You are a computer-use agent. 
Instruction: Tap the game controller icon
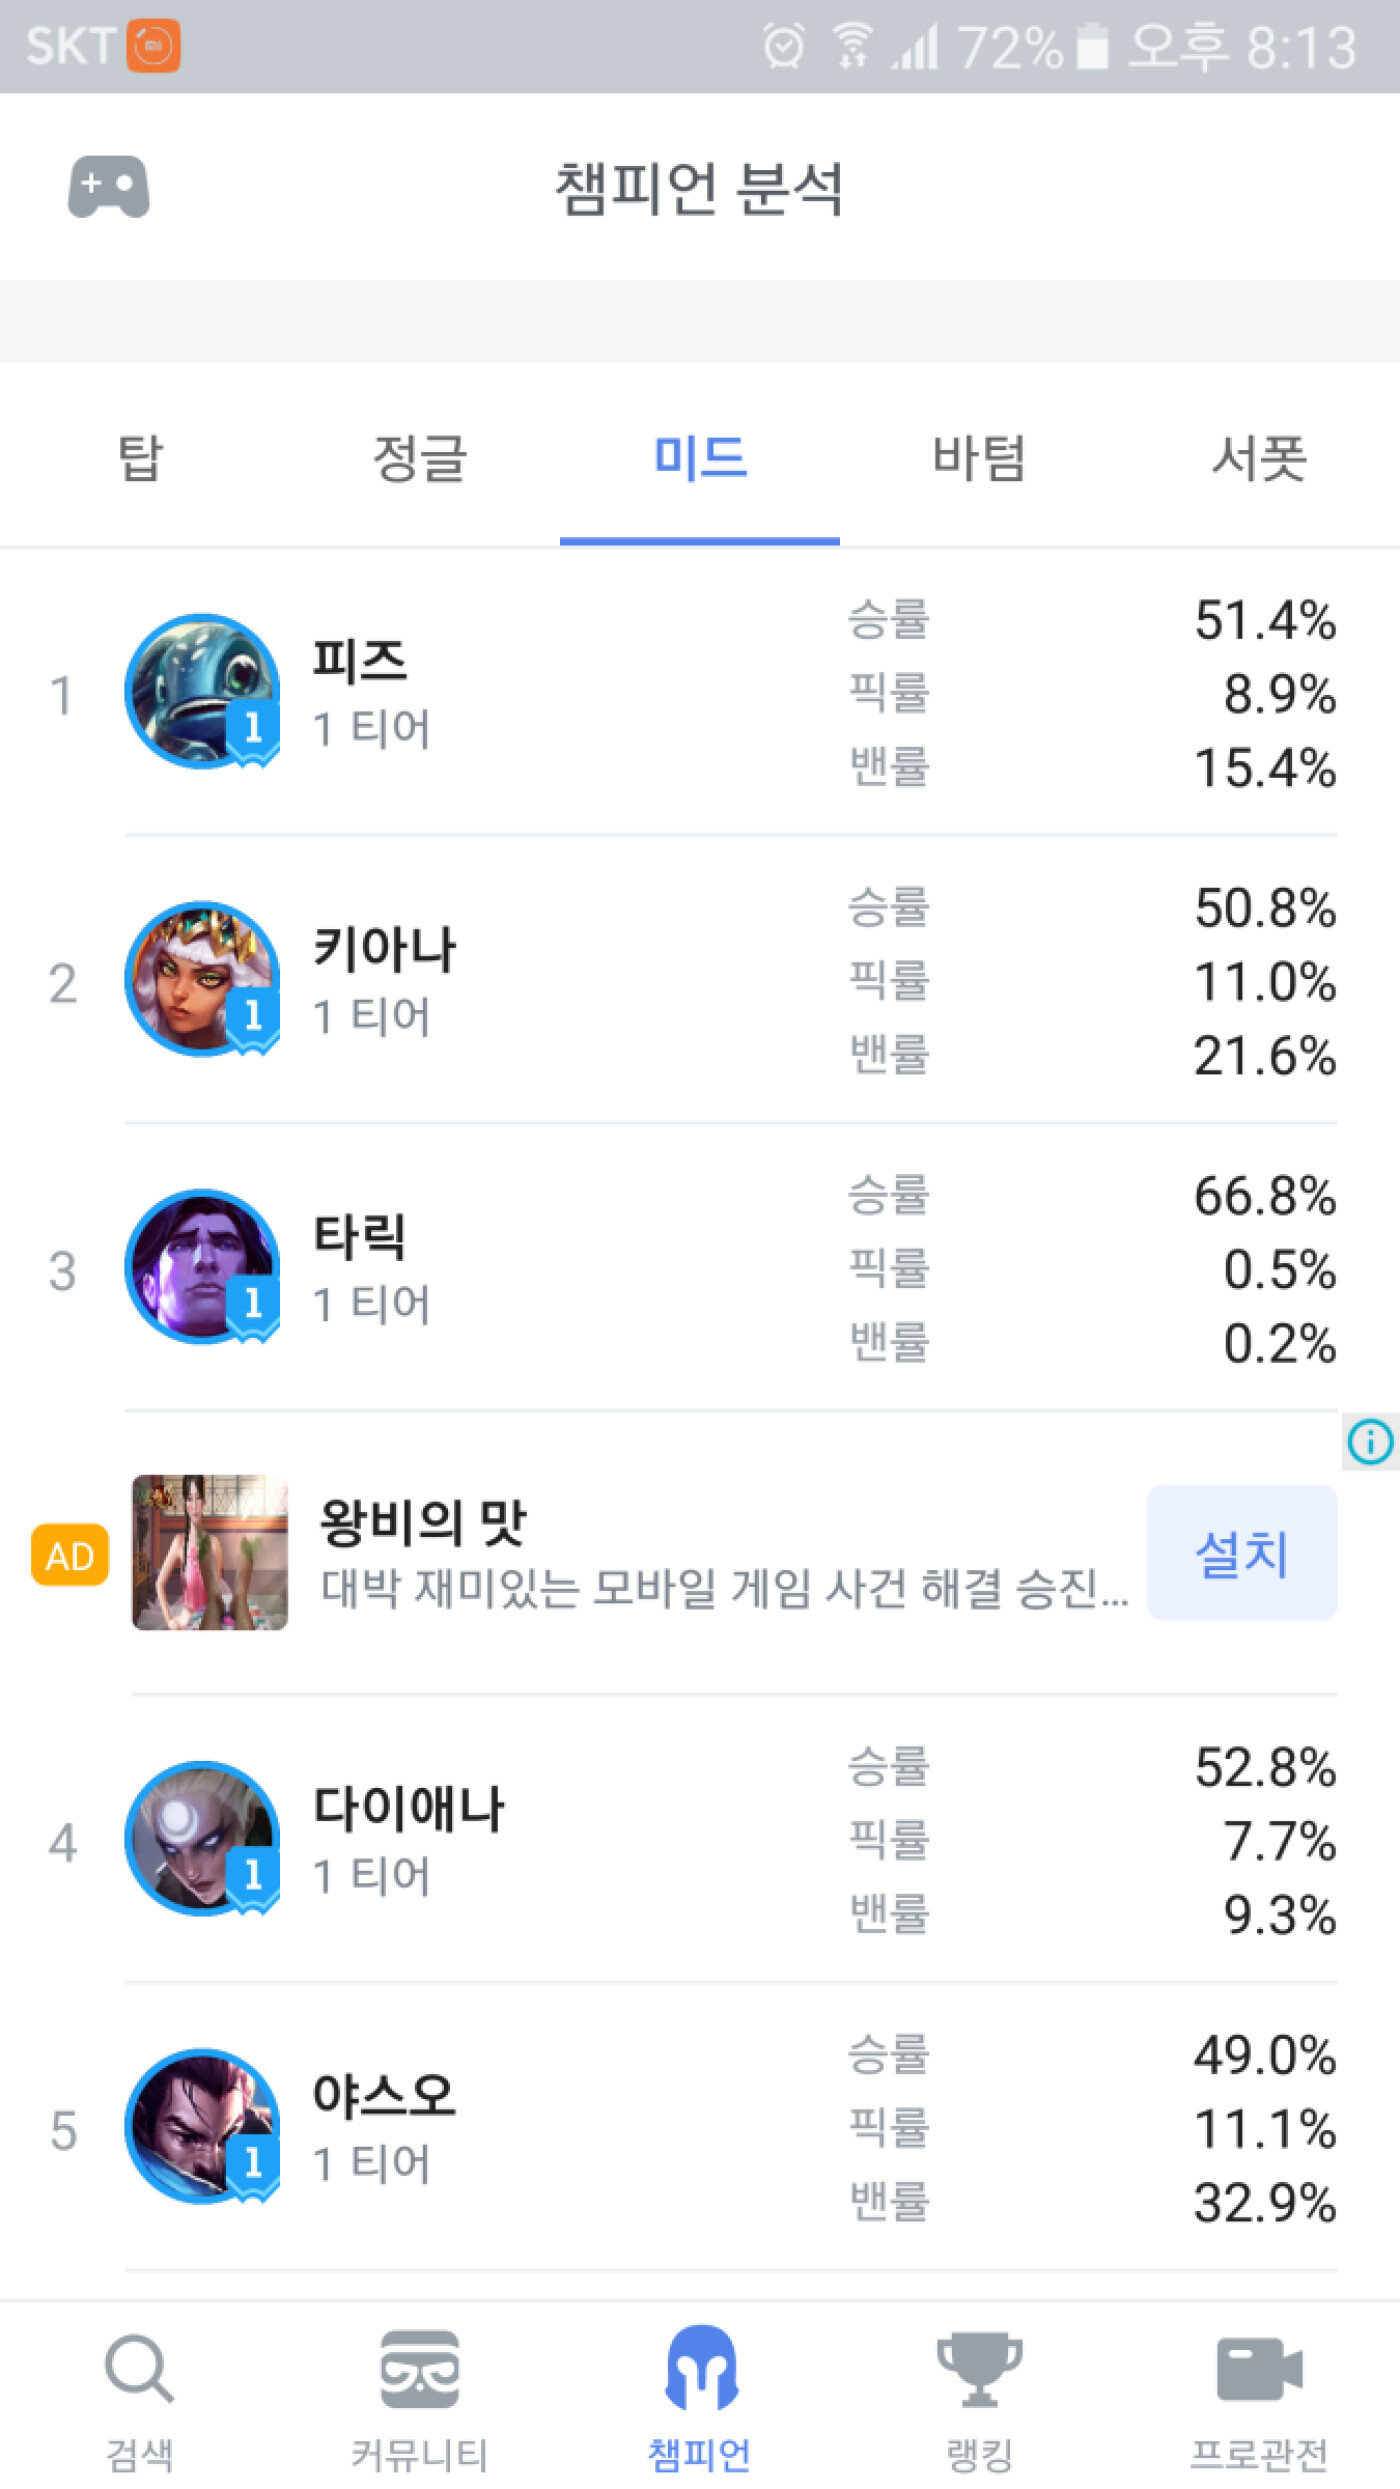click(x=108, y=186)
